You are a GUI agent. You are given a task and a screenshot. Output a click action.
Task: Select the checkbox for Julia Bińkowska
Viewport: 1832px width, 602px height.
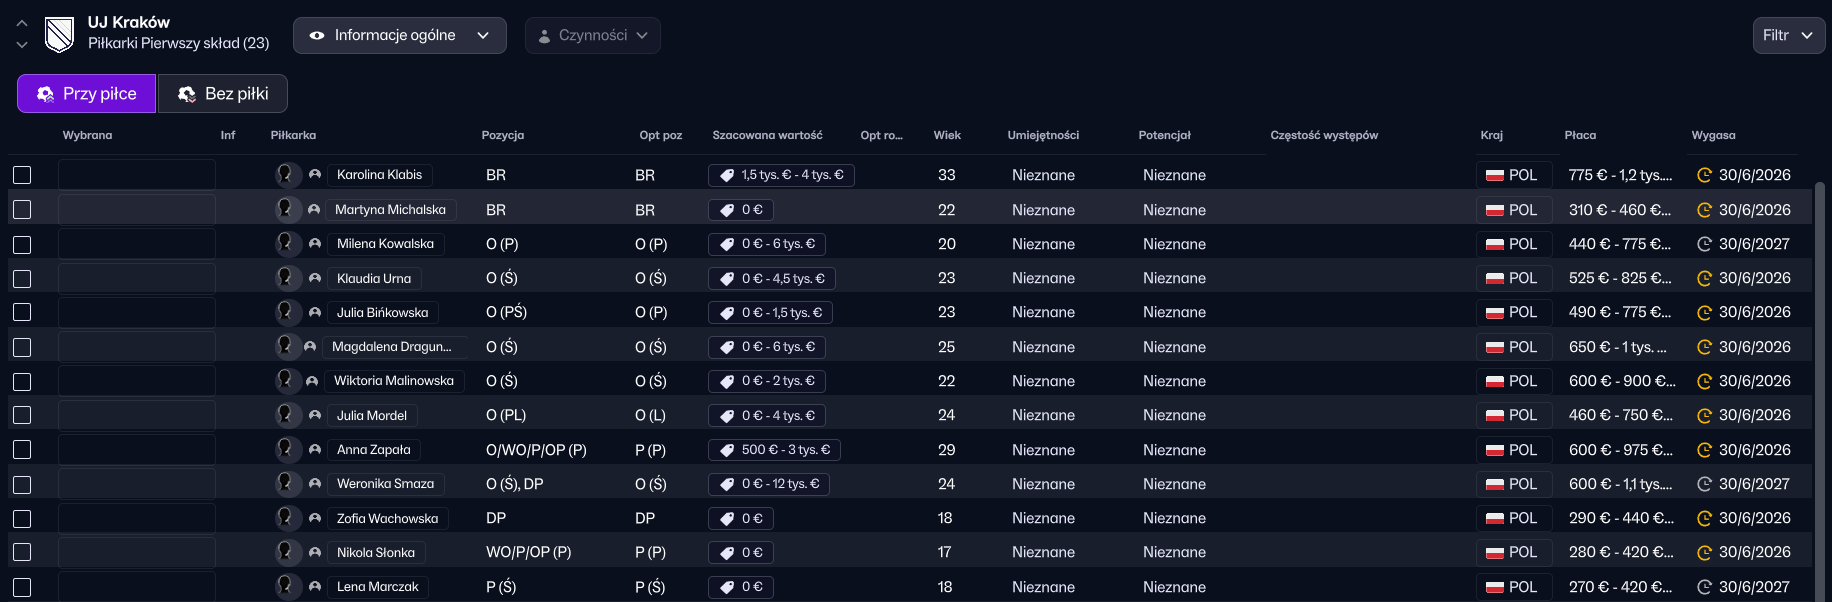click(x=22, y=312)
